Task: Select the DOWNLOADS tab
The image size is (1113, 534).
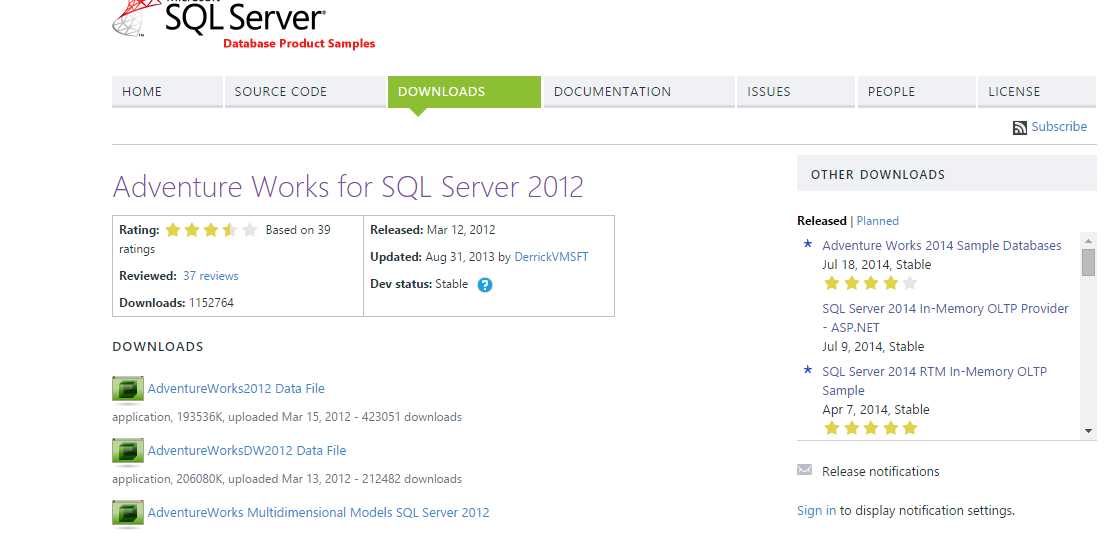Action: pos(464,92)
